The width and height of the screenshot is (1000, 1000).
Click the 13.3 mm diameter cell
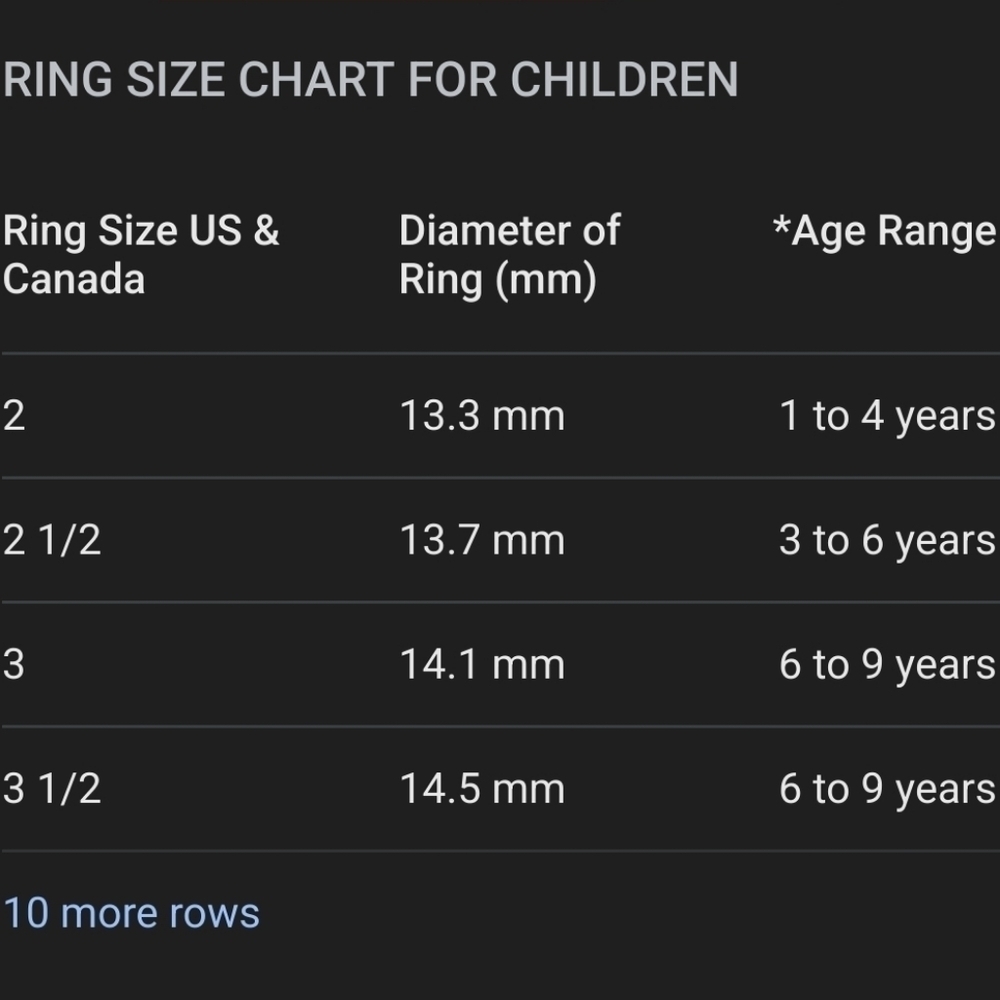tap(482, 416)
